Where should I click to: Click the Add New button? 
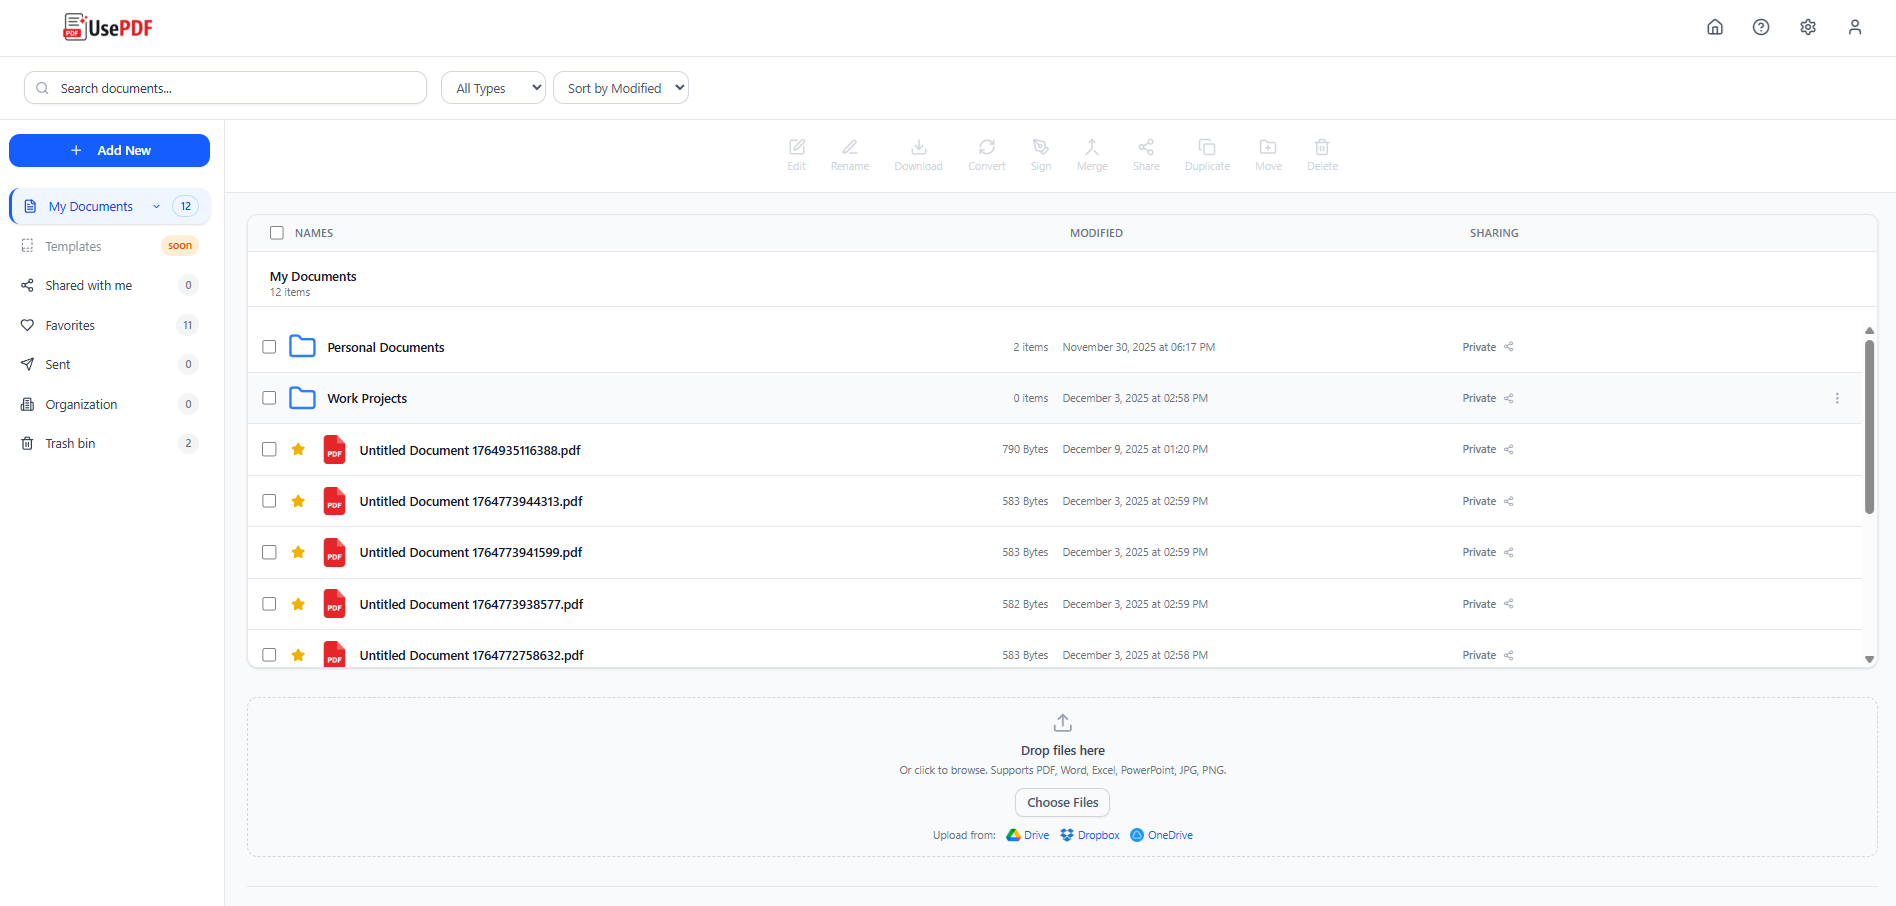click(x=109, y=150)
